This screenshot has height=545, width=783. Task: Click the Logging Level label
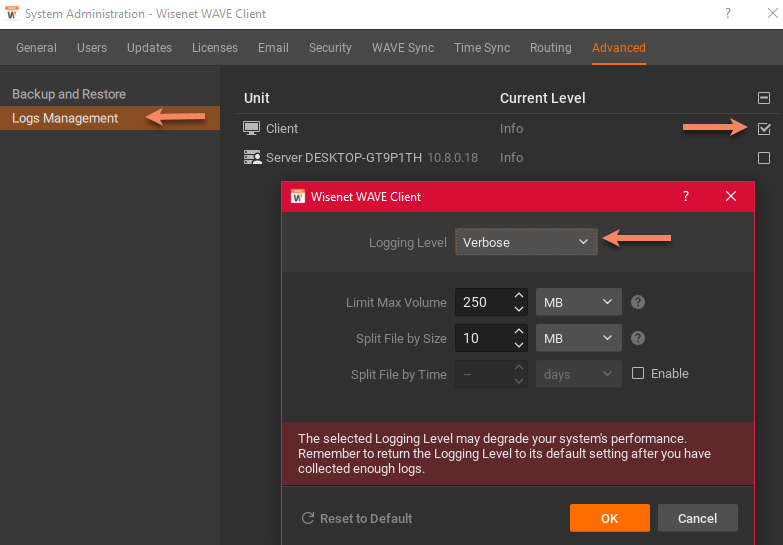[x=407, y=242]
